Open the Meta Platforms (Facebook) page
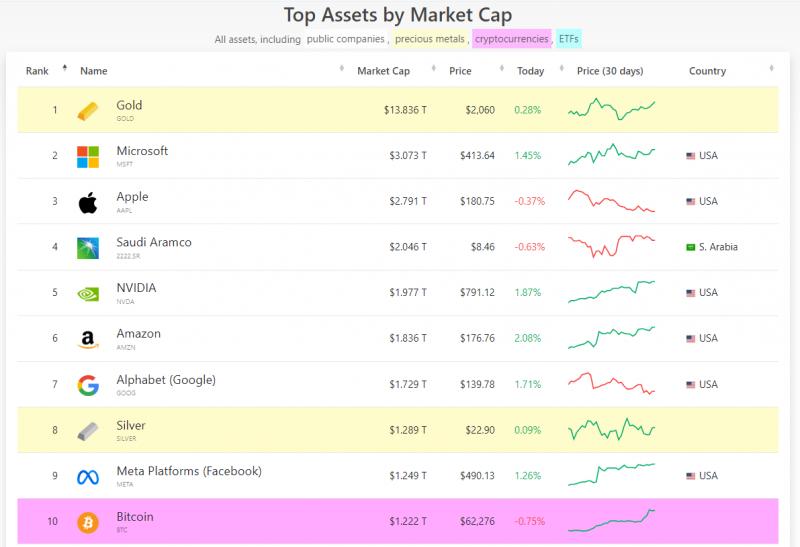This screenshot has height=547, width=800. pyautogui.click(x=189, y=471)
